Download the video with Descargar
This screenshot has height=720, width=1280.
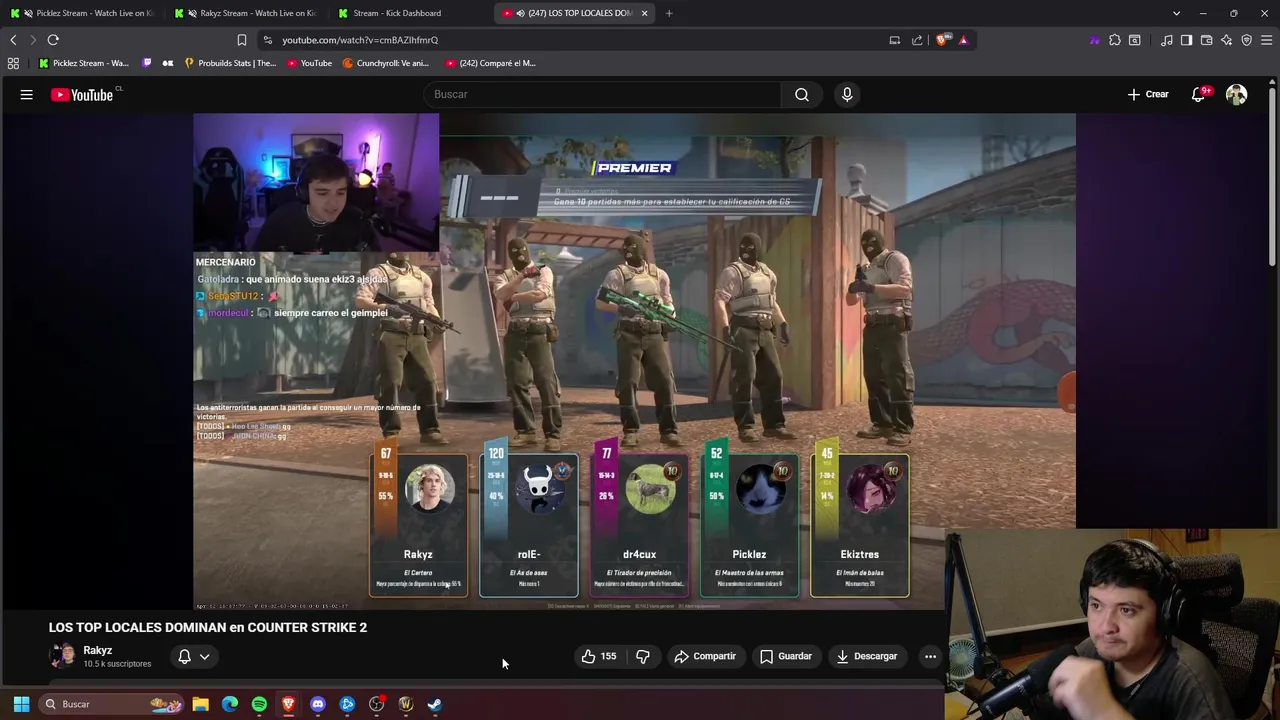[867, 656]
